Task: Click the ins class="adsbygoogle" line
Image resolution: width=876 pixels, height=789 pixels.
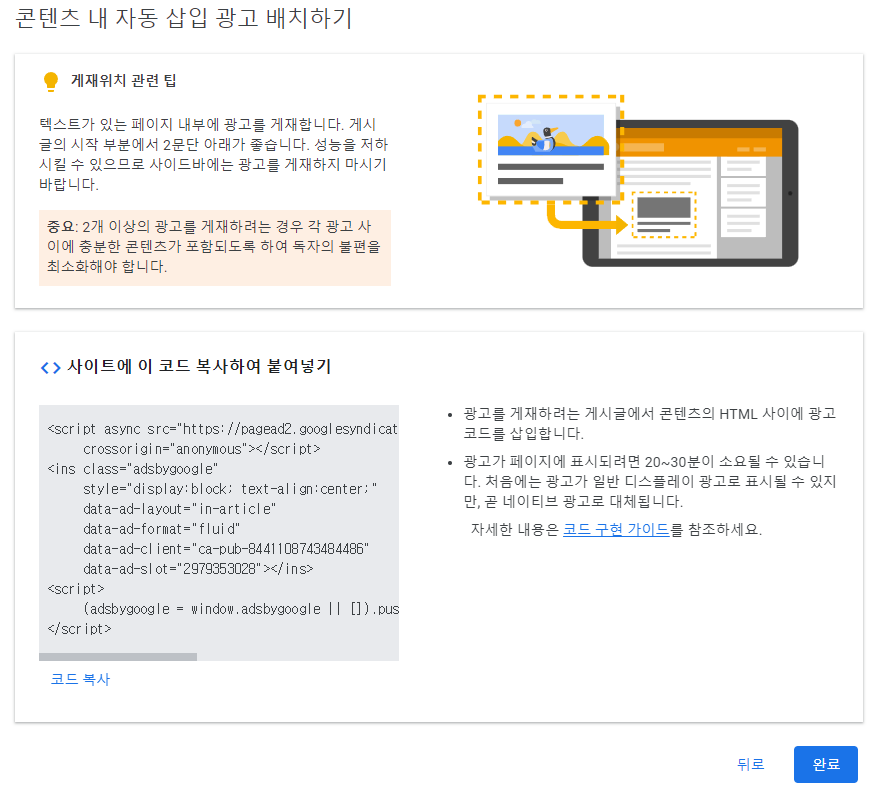Action: click(x=132, y=469)
